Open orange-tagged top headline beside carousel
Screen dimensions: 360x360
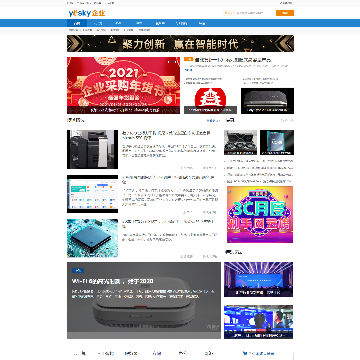point(232,60)
